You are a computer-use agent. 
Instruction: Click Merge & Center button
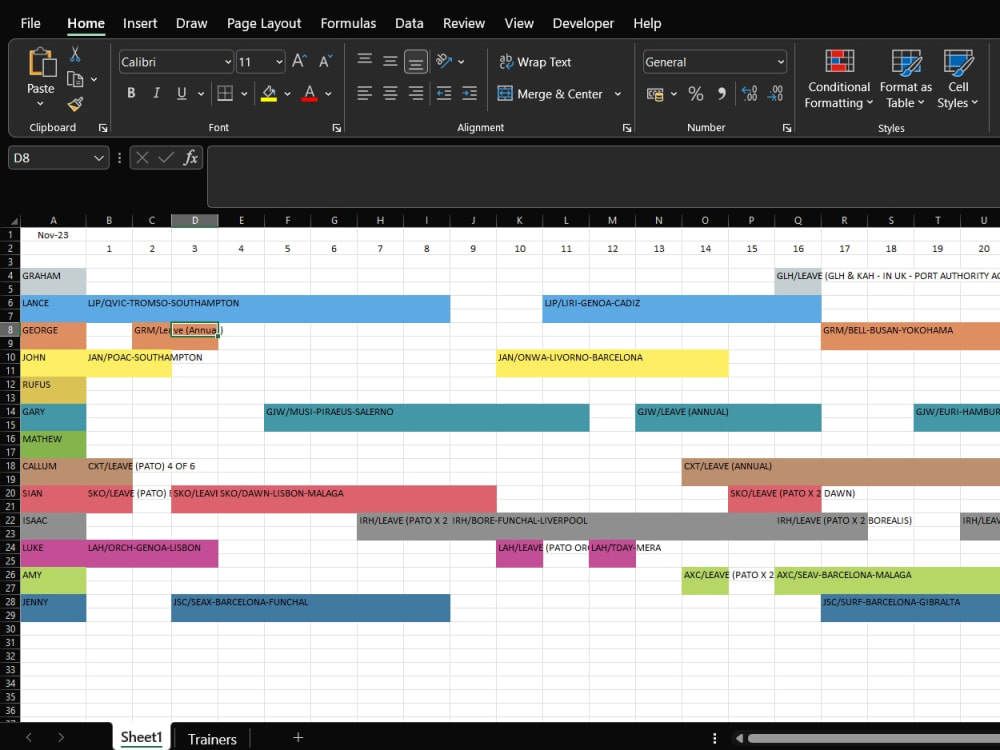pyautogui.click(x=549, y=94)
